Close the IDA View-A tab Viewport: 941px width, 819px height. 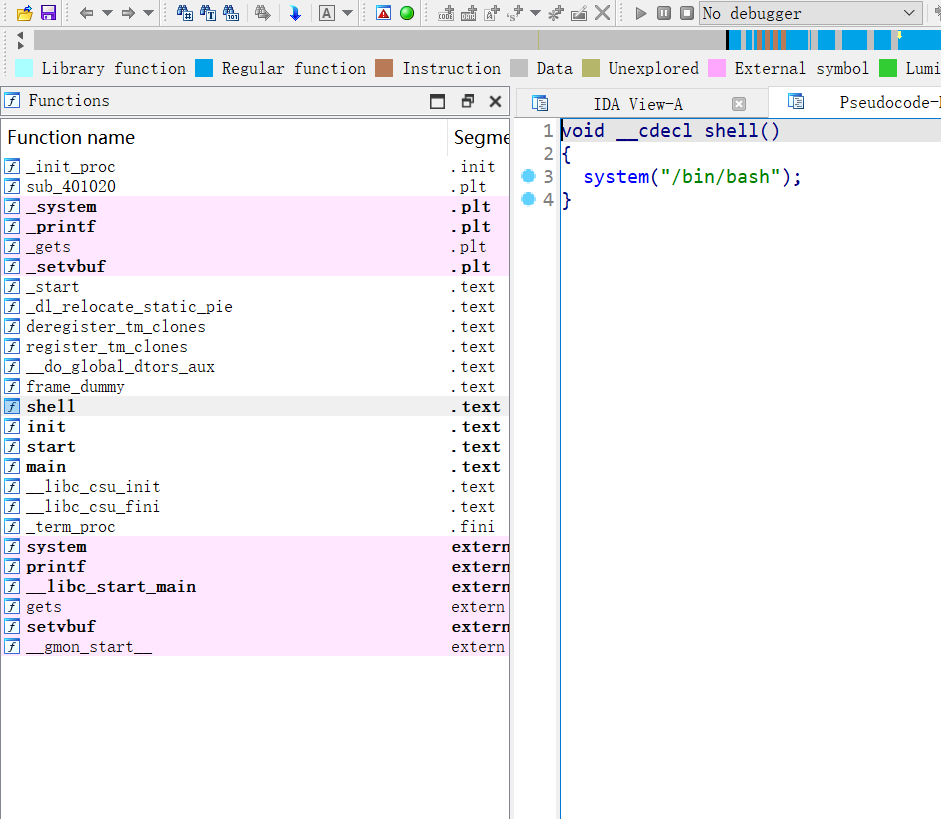pyautogui.click(x=739, y=104)
